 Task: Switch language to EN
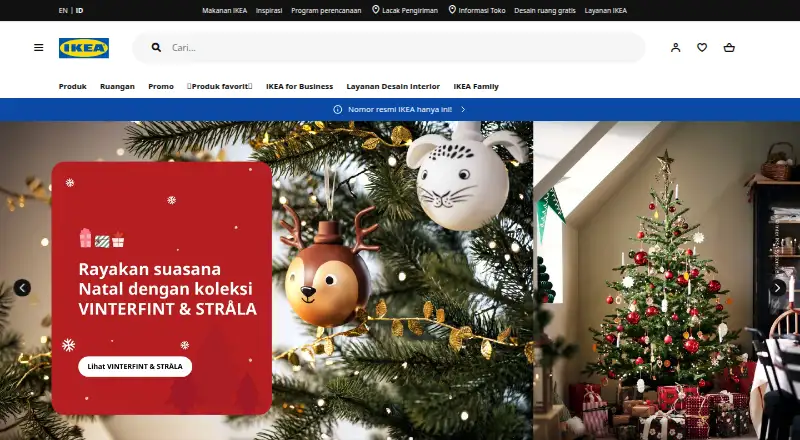63,10
